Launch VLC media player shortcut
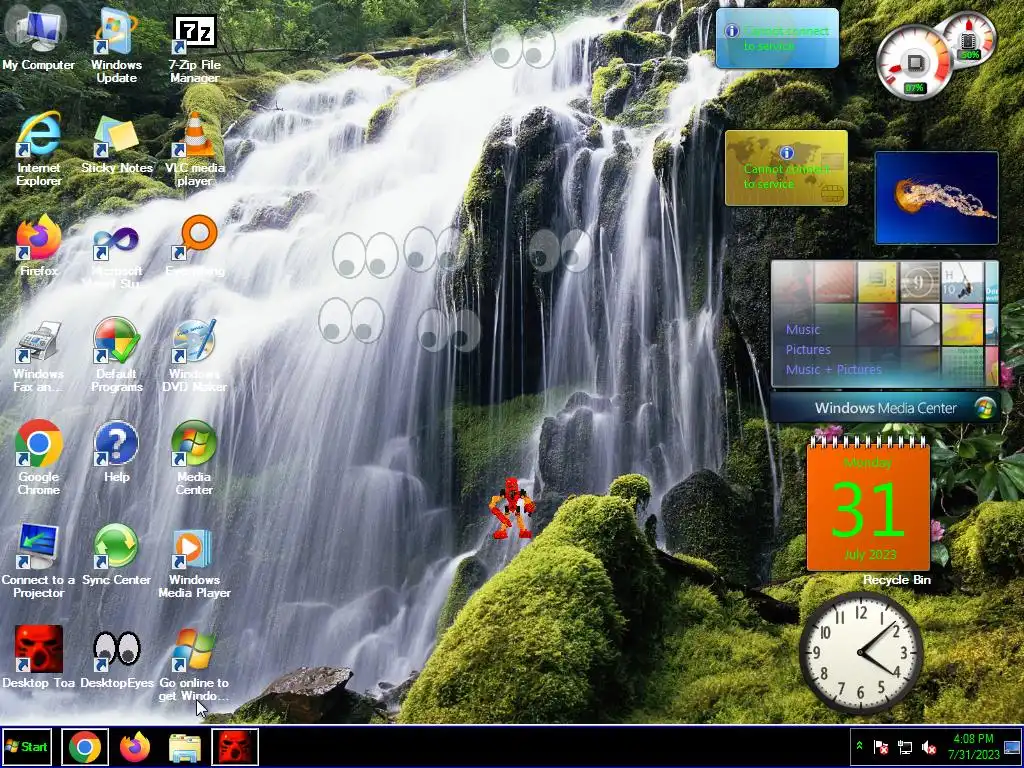The width and height of the screenshot is (1024, 768). (195, 149)
